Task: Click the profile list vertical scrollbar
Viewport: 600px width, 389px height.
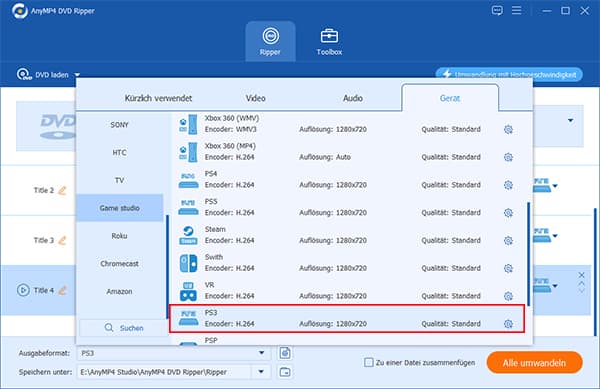Action: point(528,254)
